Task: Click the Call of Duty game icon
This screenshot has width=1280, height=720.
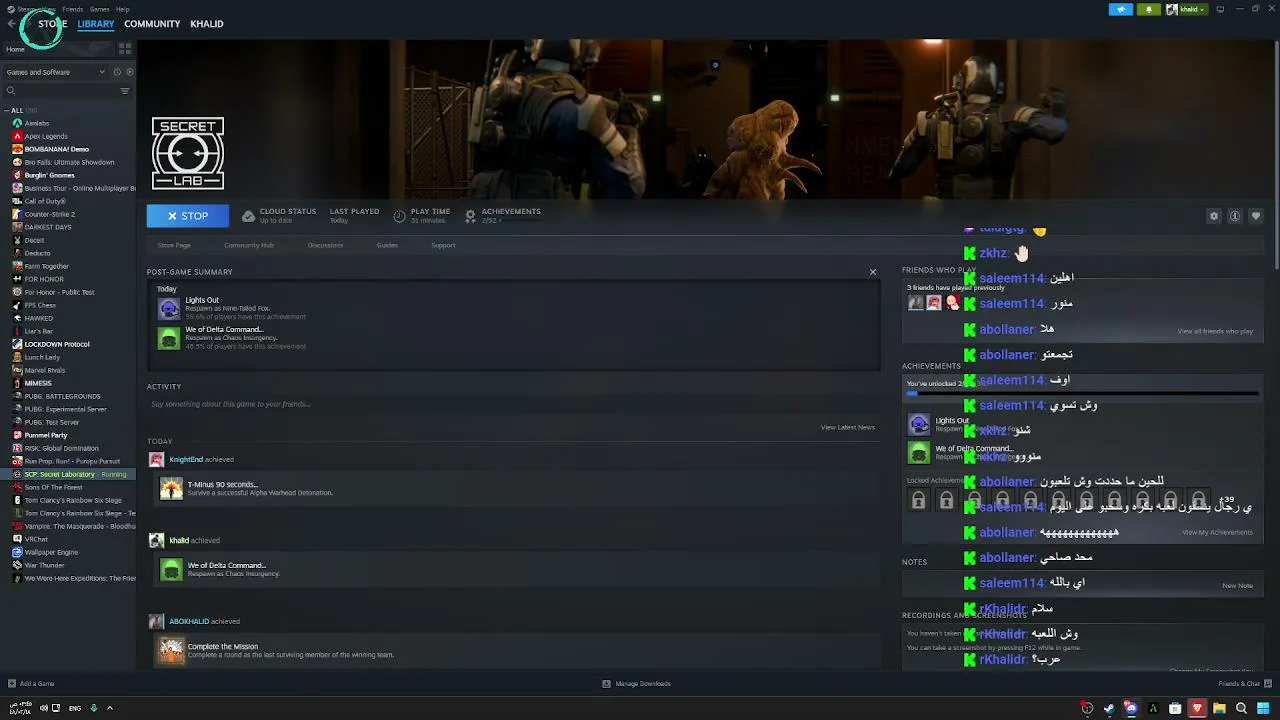Action: 17,201
